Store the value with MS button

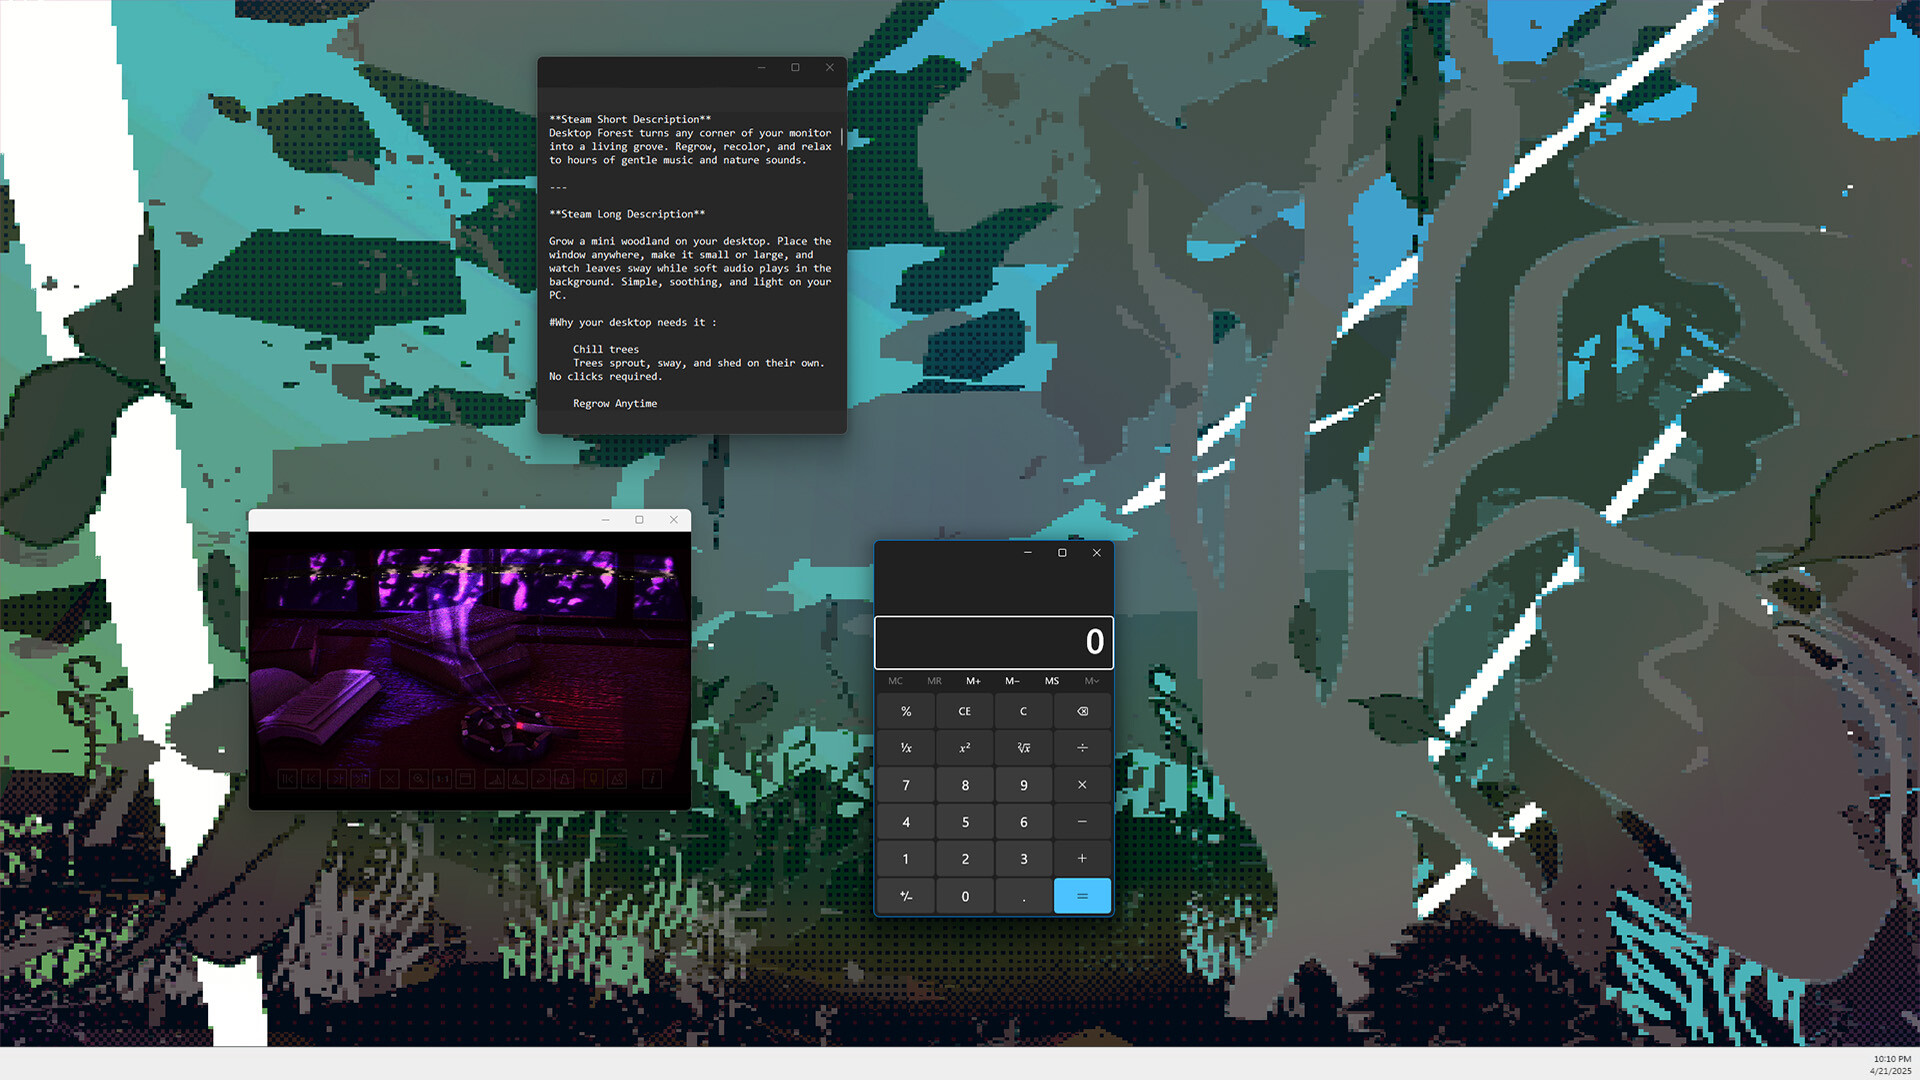tap(1051, 681)
